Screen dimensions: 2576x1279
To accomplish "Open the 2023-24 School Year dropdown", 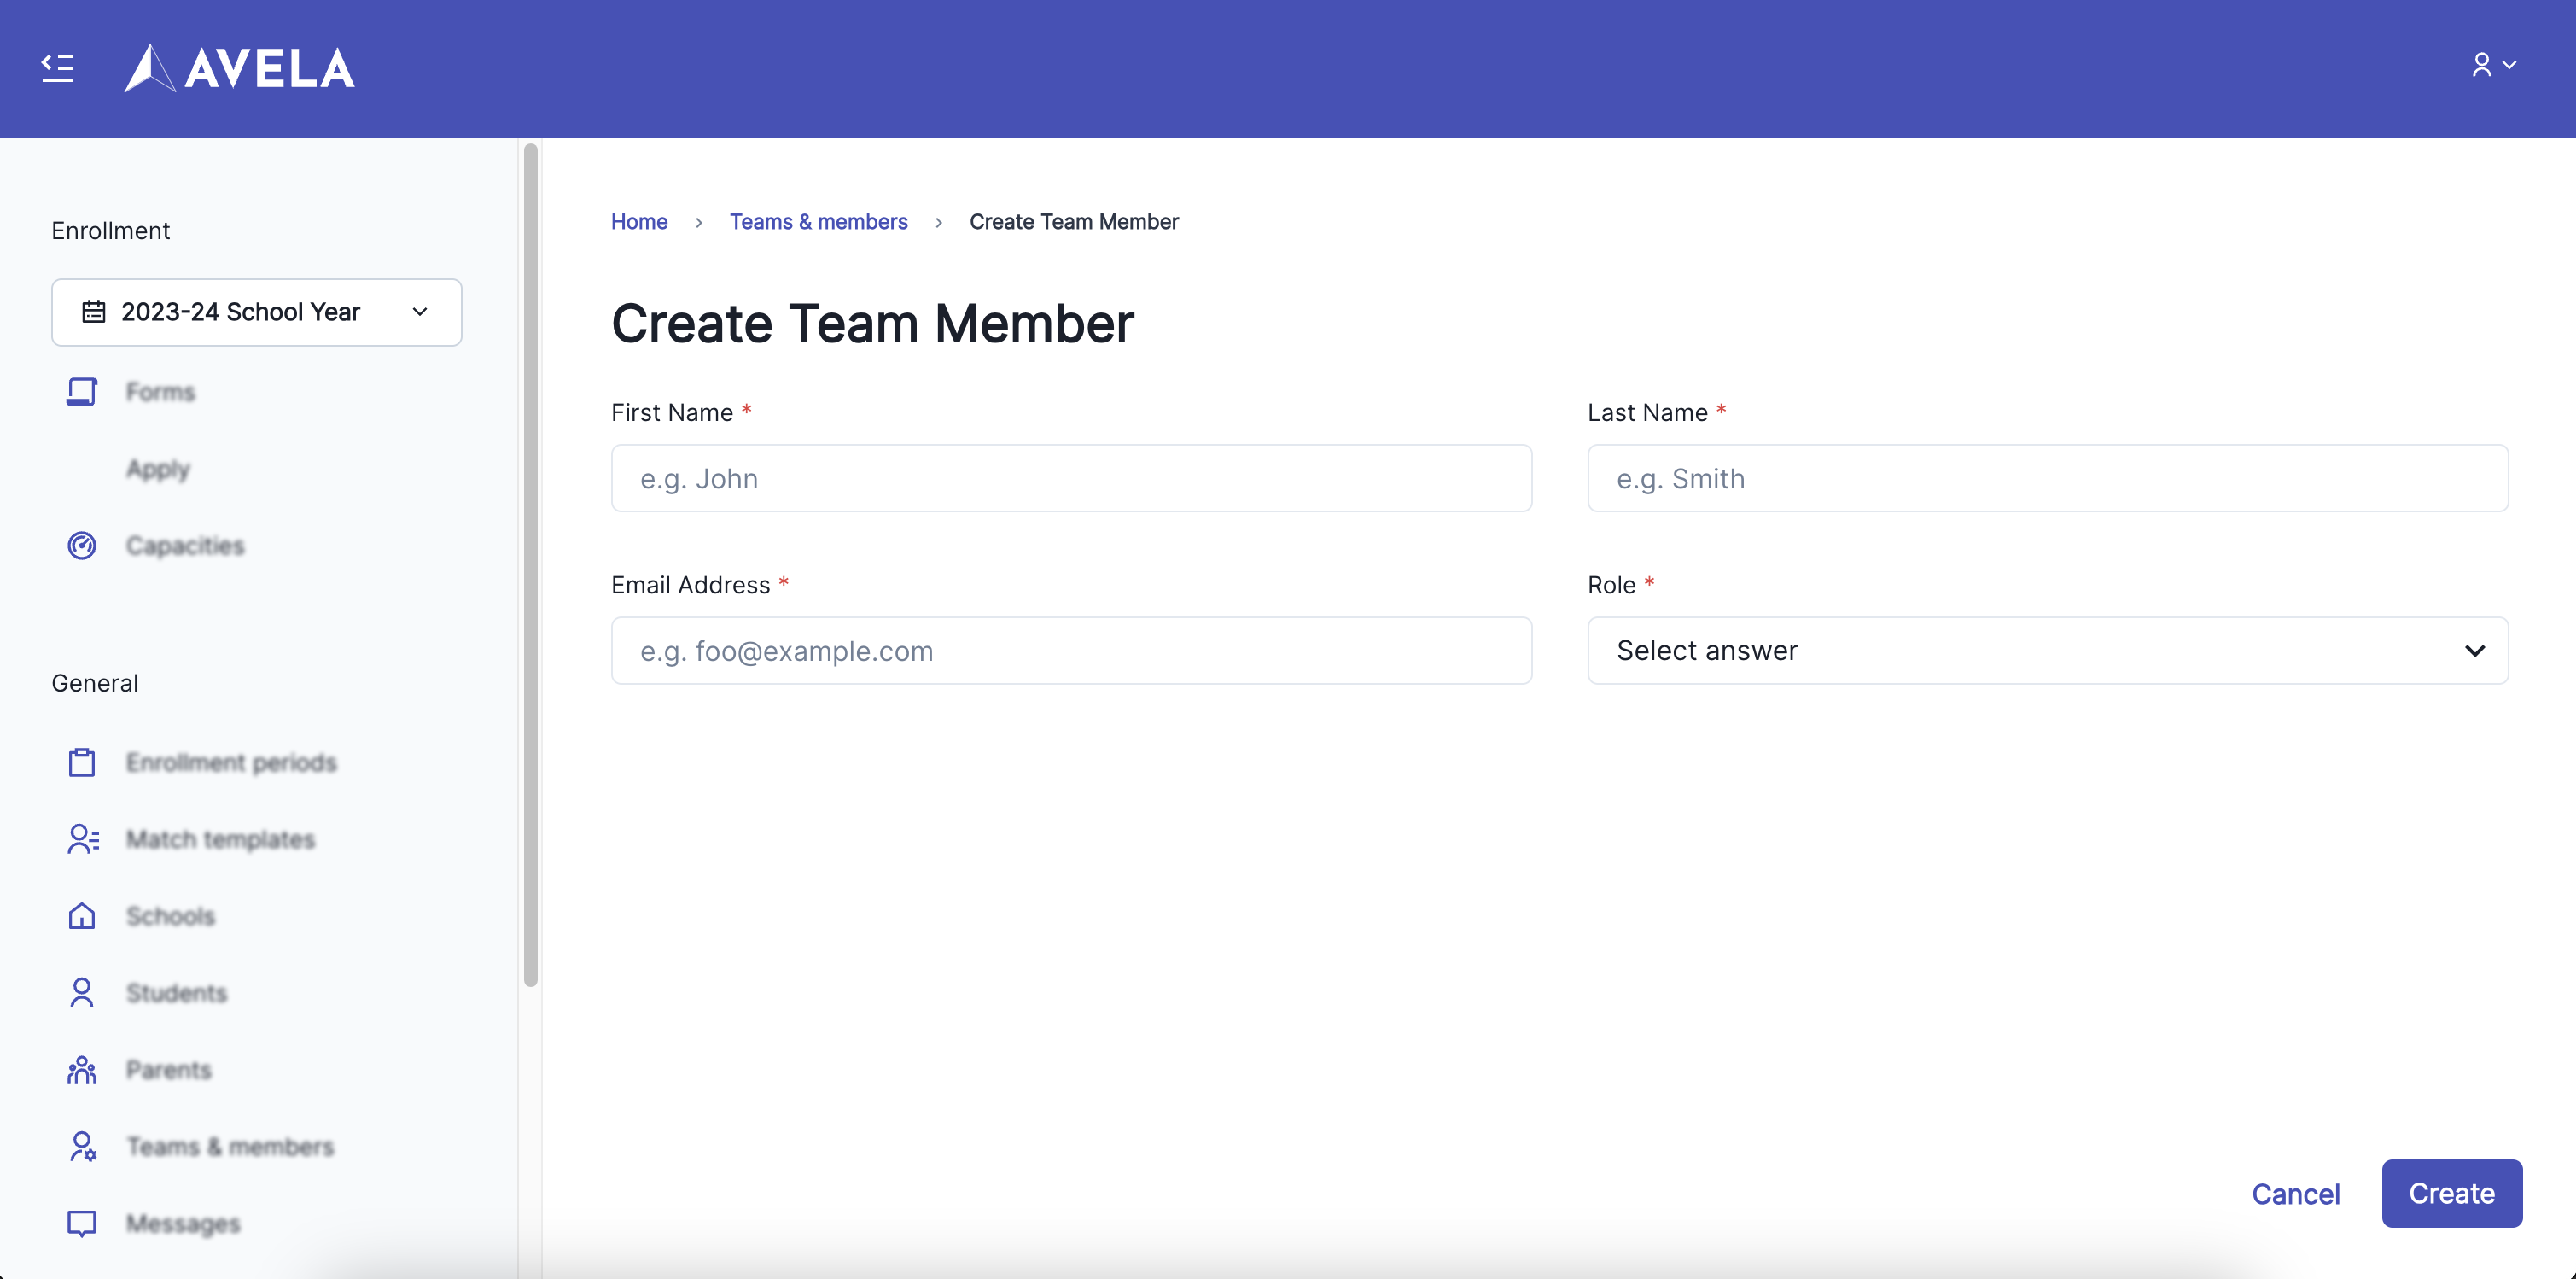I will [256, 312].
